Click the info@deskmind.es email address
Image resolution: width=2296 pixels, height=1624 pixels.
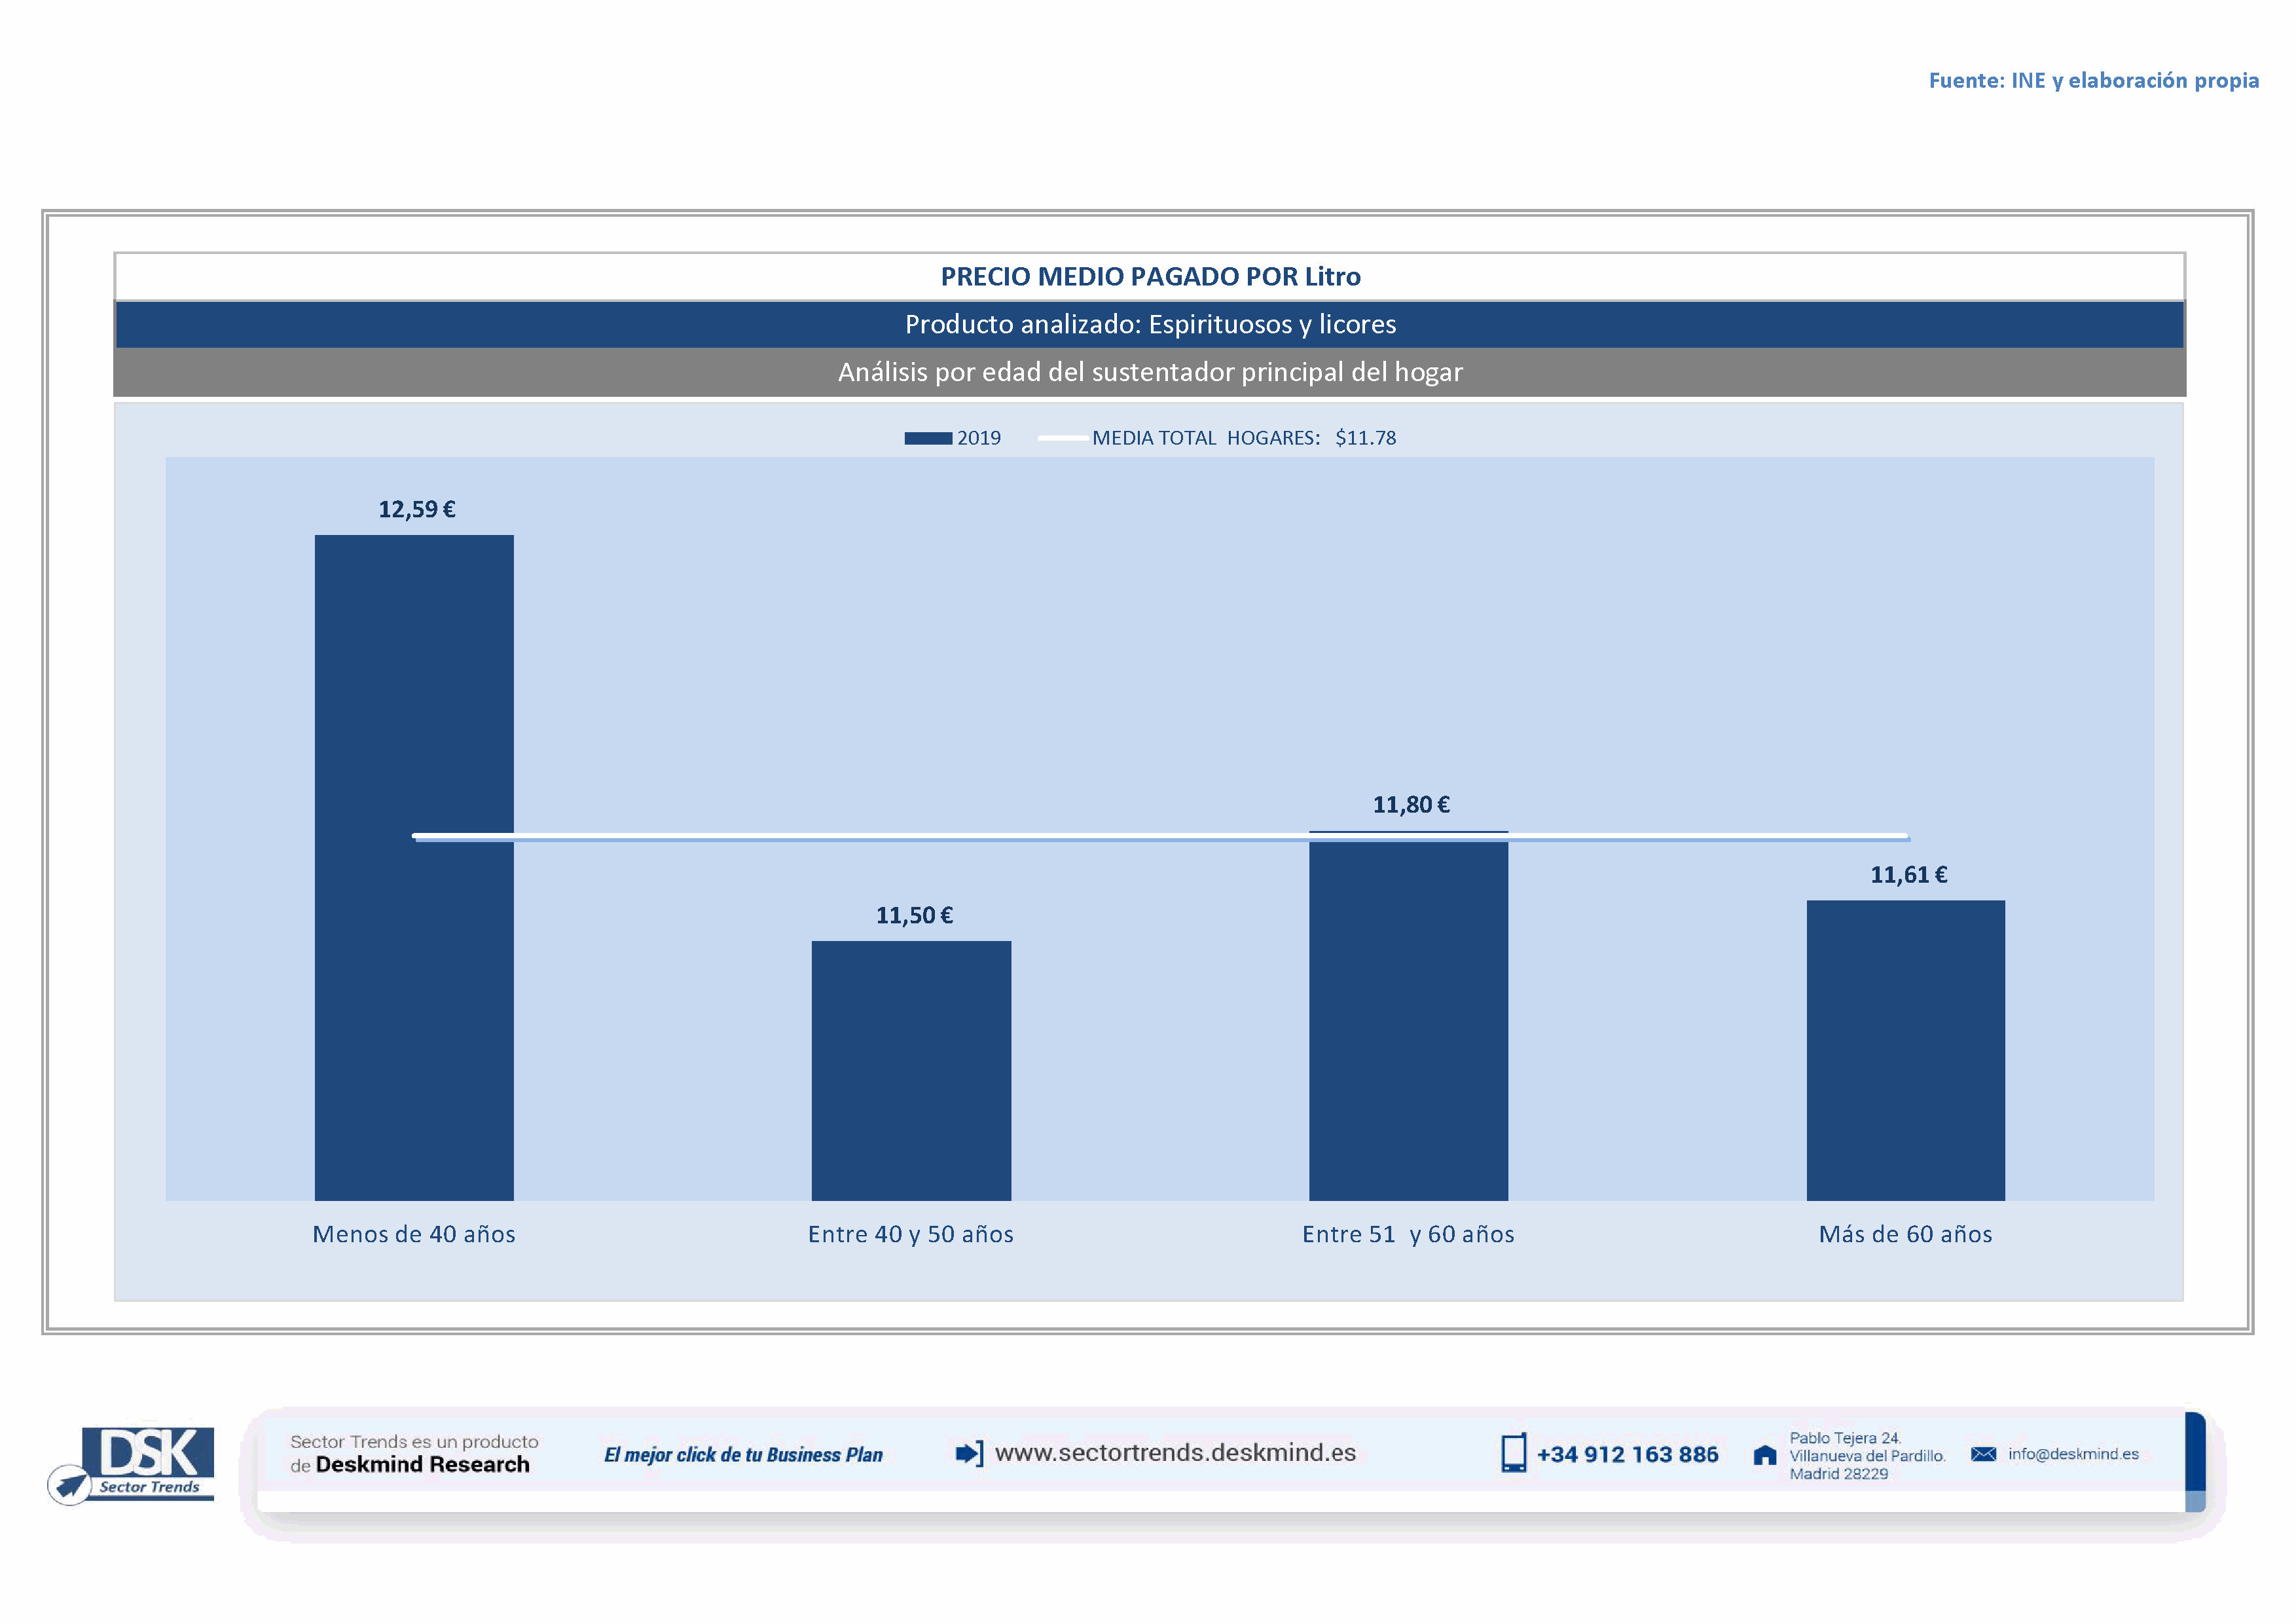pos(2073,1454)
